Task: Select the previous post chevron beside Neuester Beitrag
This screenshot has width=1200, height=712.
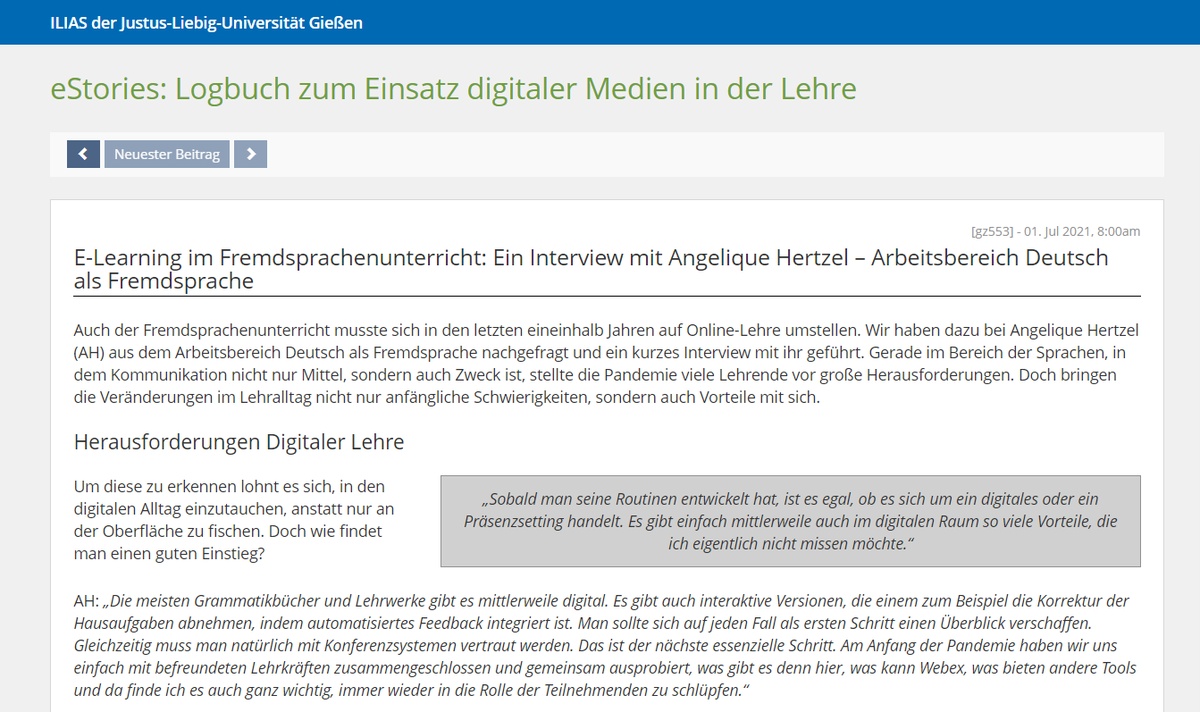Action: (83, 153)
